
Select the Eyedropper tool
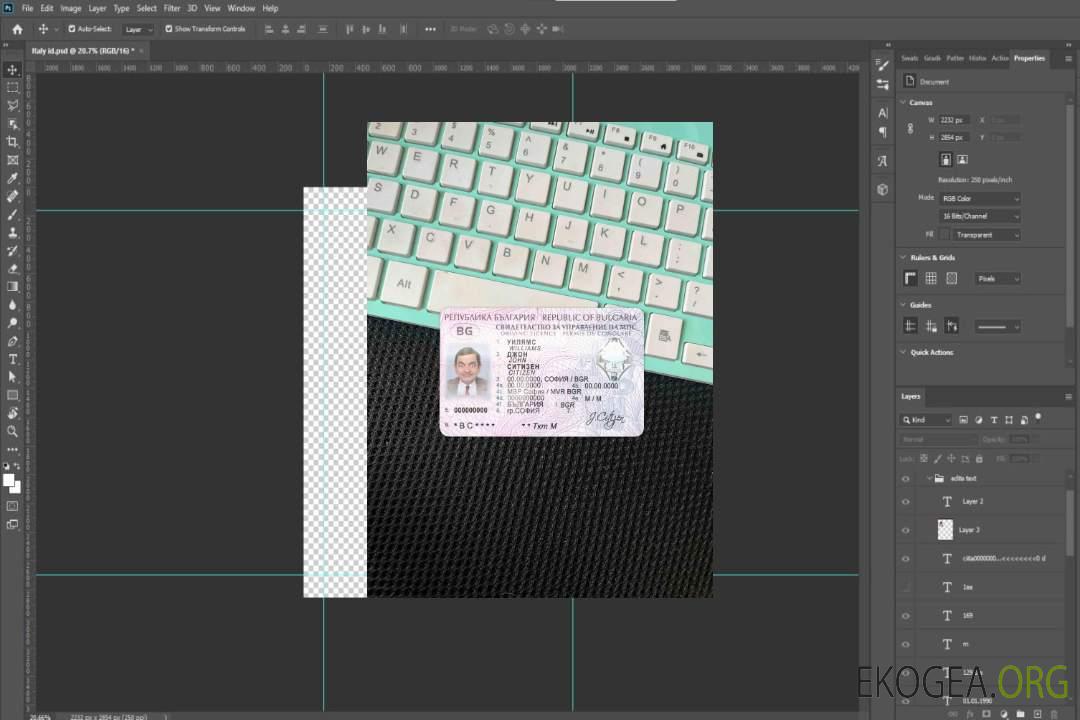point(12,178)
